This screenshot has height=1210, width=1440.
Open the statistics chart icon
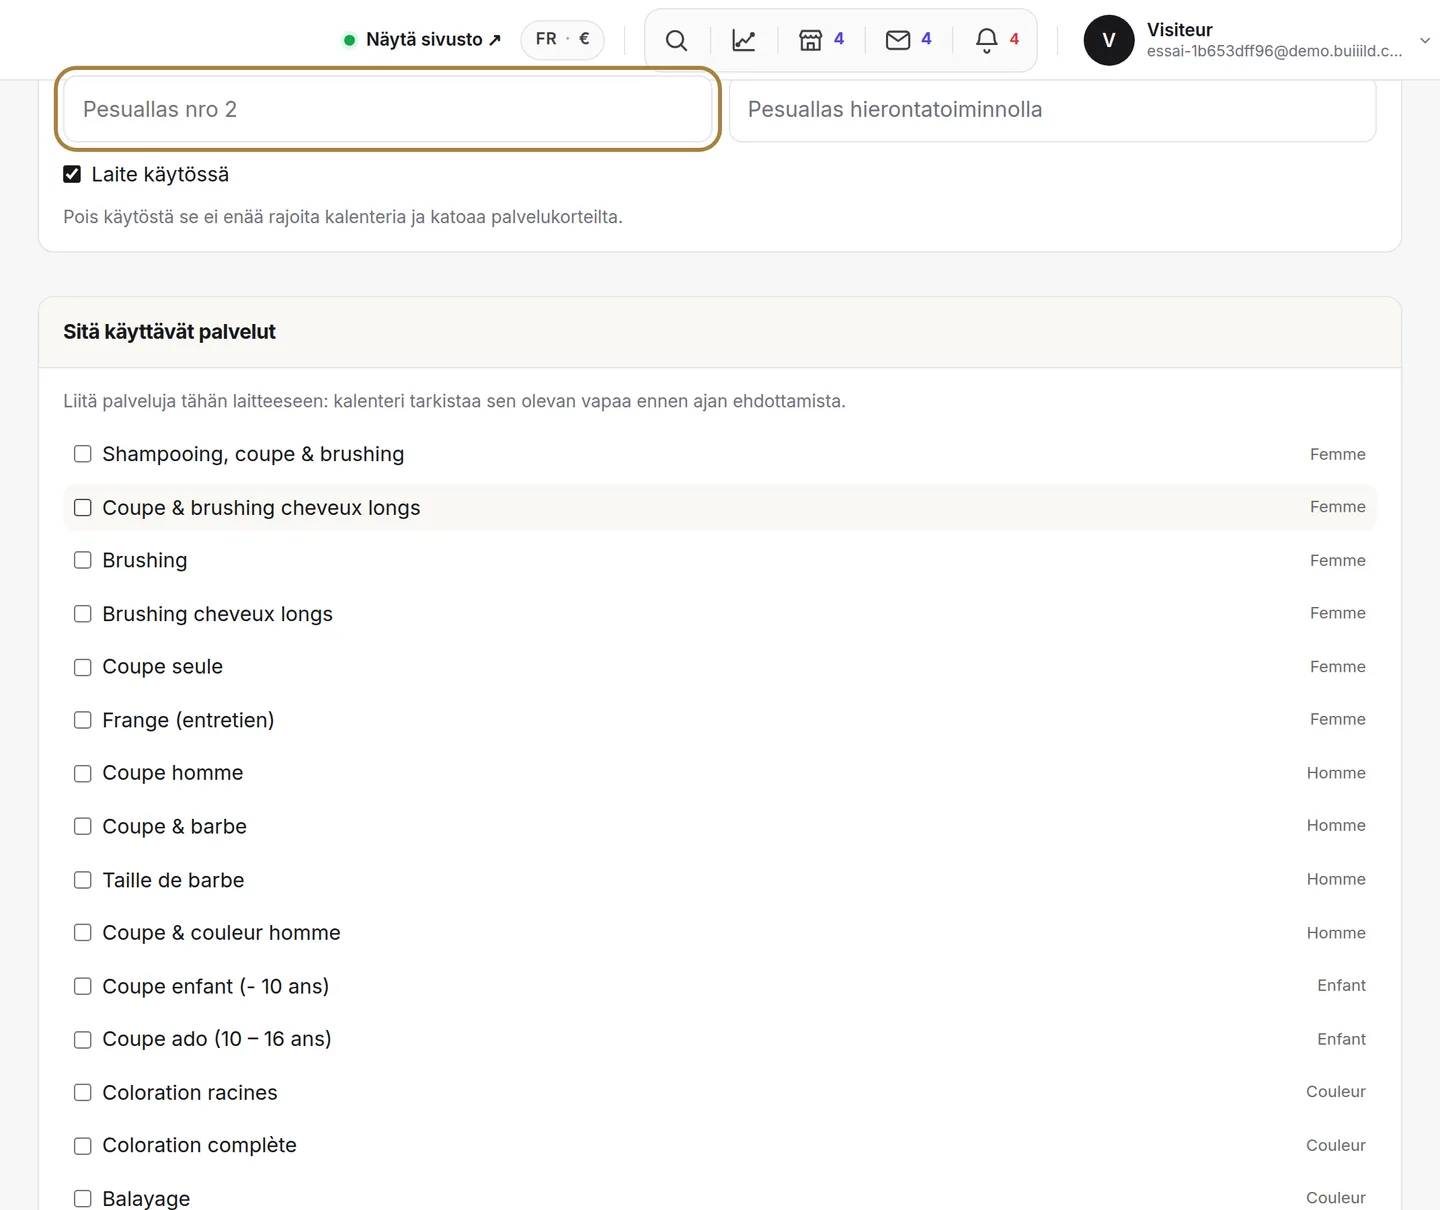(744, 40)
